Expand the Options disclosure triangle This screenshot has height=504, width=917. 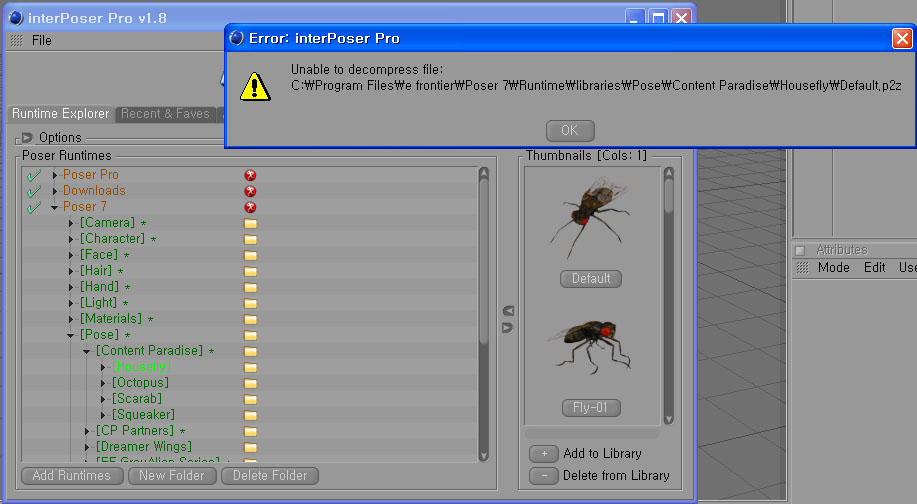click(26, 138)
